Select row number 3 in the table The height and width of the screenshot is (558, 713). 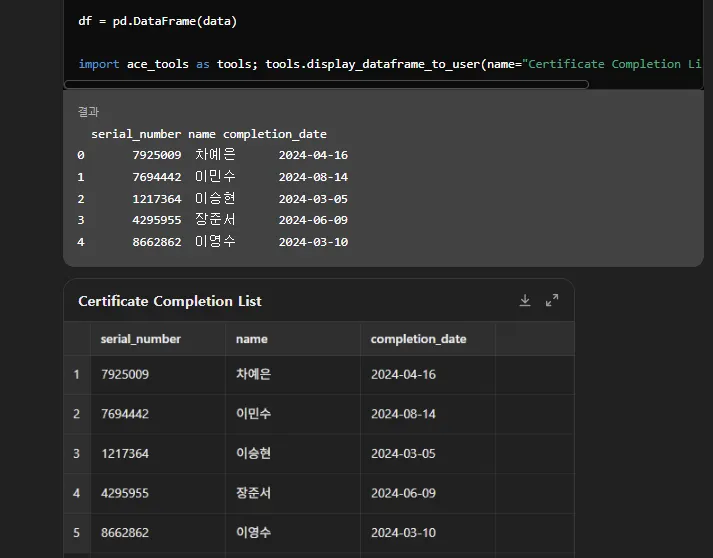[76, 454]
